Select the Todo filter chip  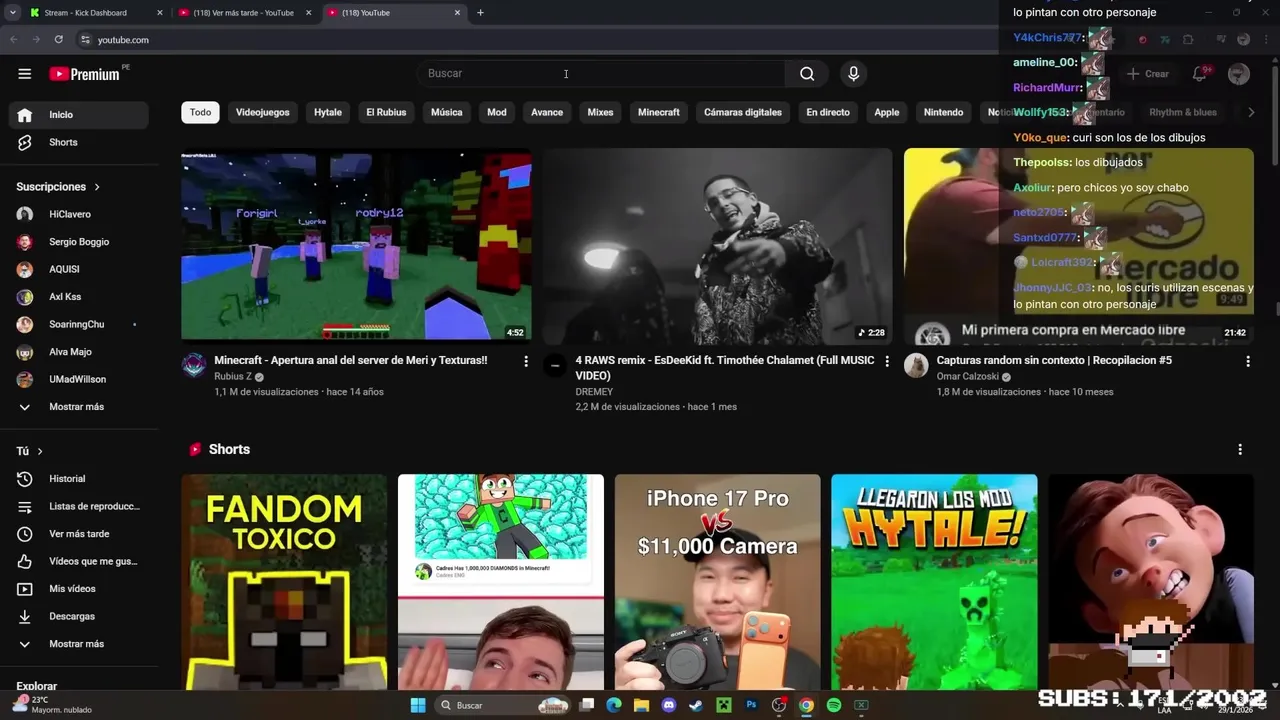(x=200, y=112)
